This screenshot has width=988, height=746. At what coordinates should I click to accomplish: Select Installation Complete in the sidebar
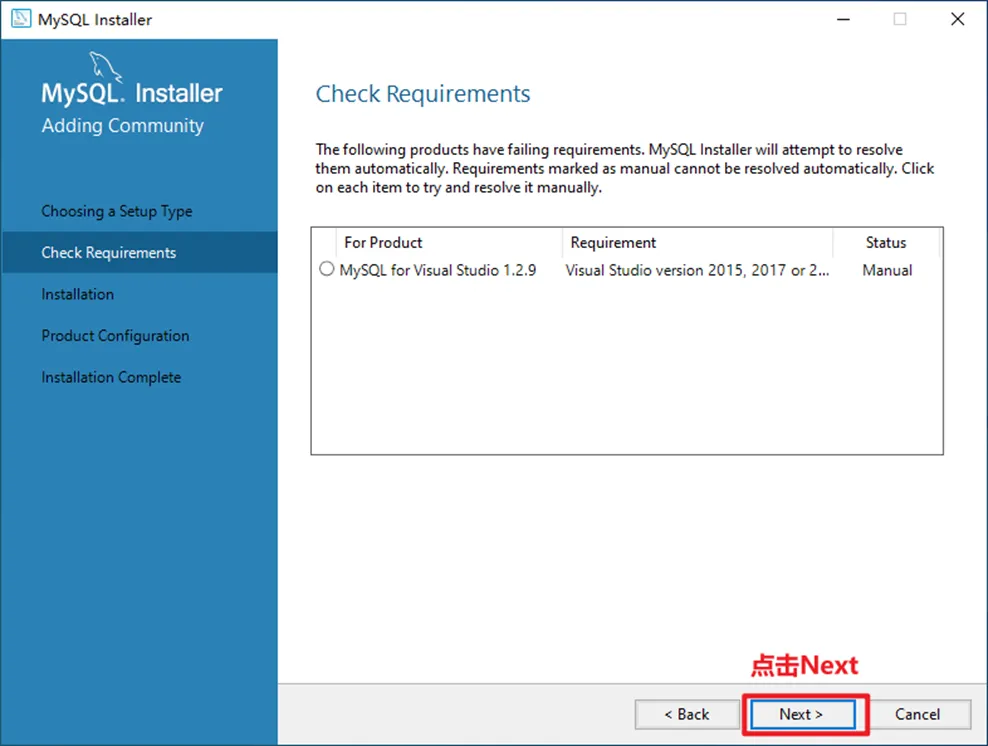111,377
